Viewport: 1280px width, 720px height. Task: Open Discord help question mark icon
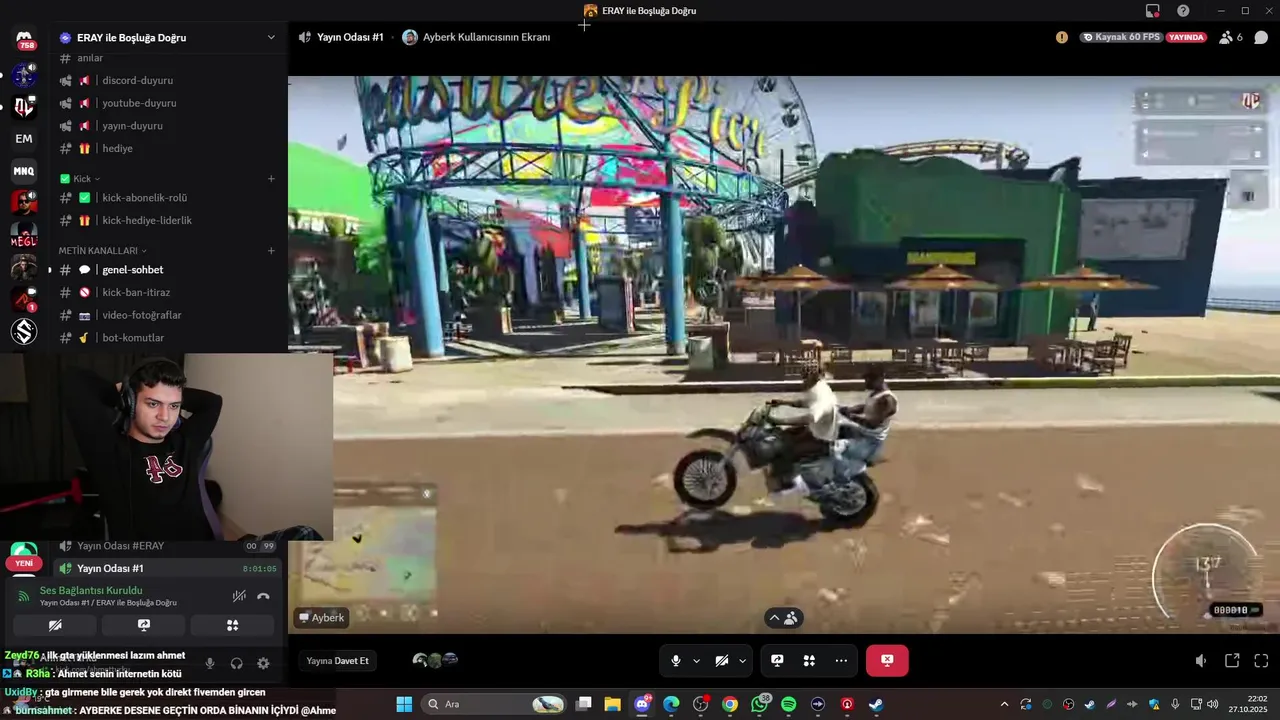click(x=1184, y=11)
